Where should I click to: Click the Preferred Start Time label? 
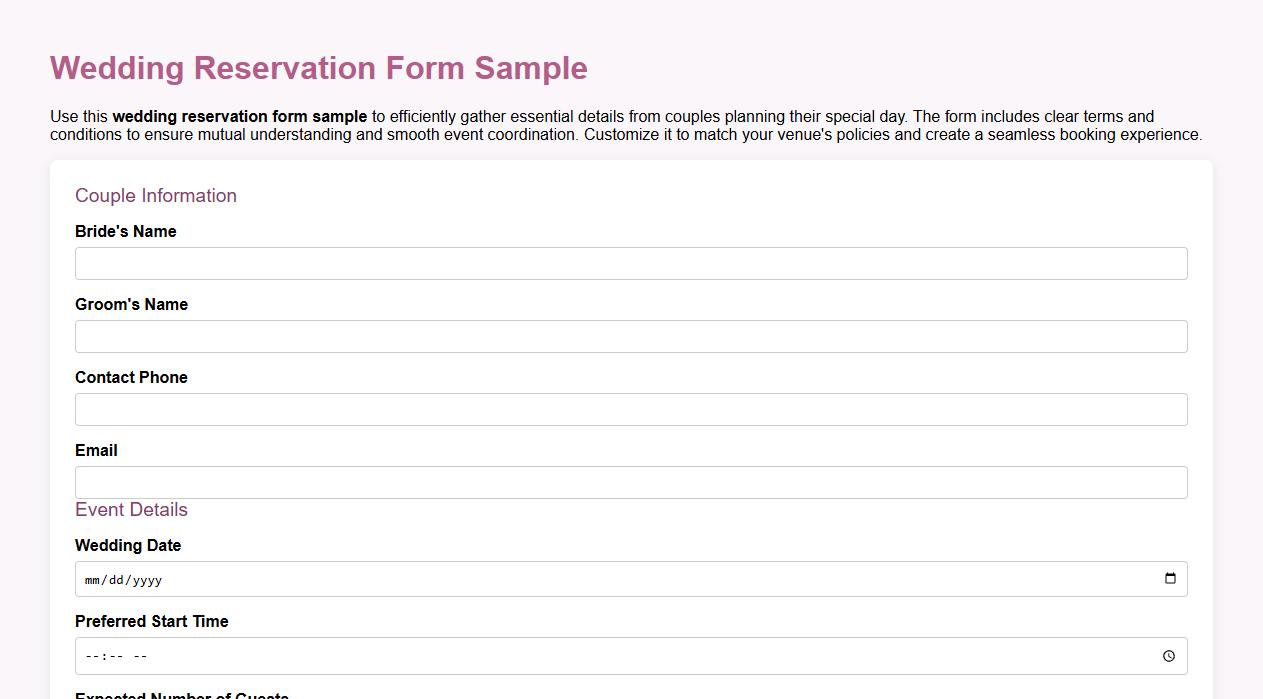152,621
